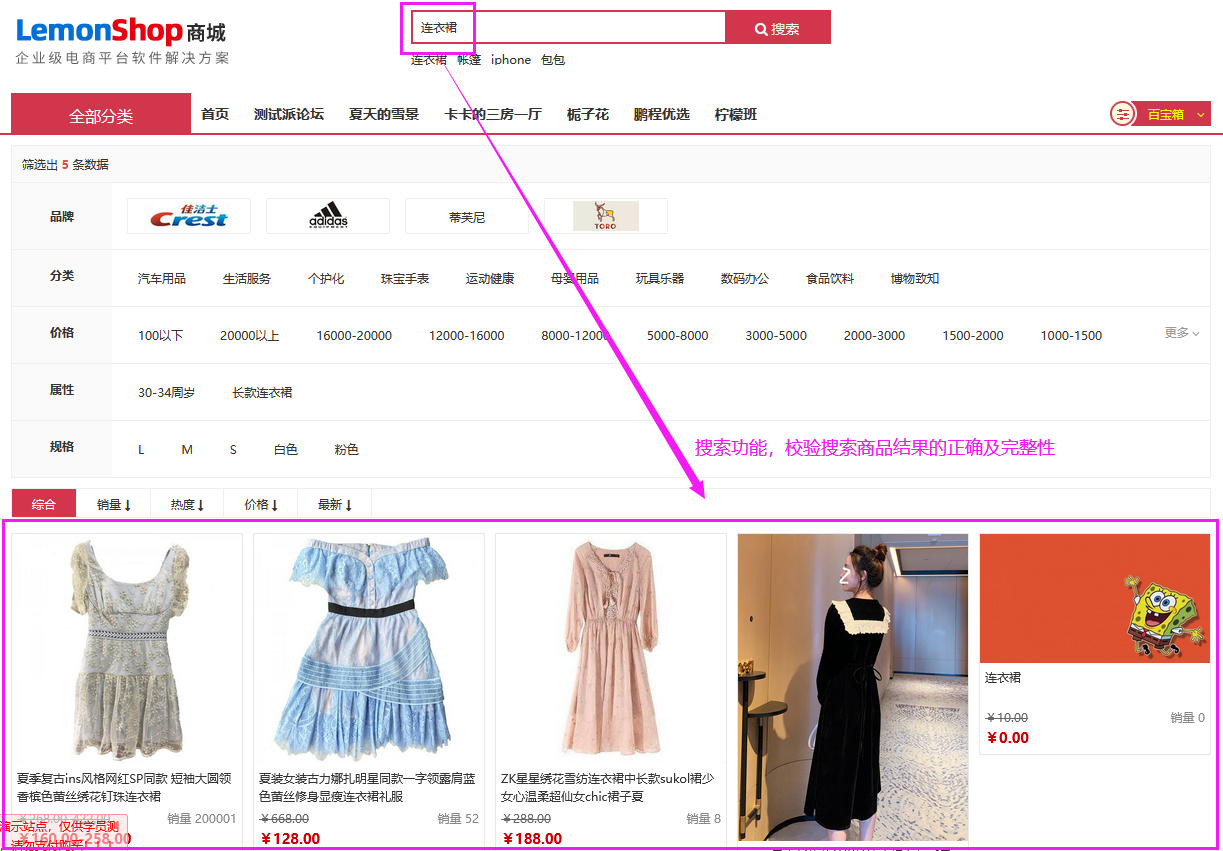Select the Crest brand logo
1223x851 pixels.
coord(188,215)
